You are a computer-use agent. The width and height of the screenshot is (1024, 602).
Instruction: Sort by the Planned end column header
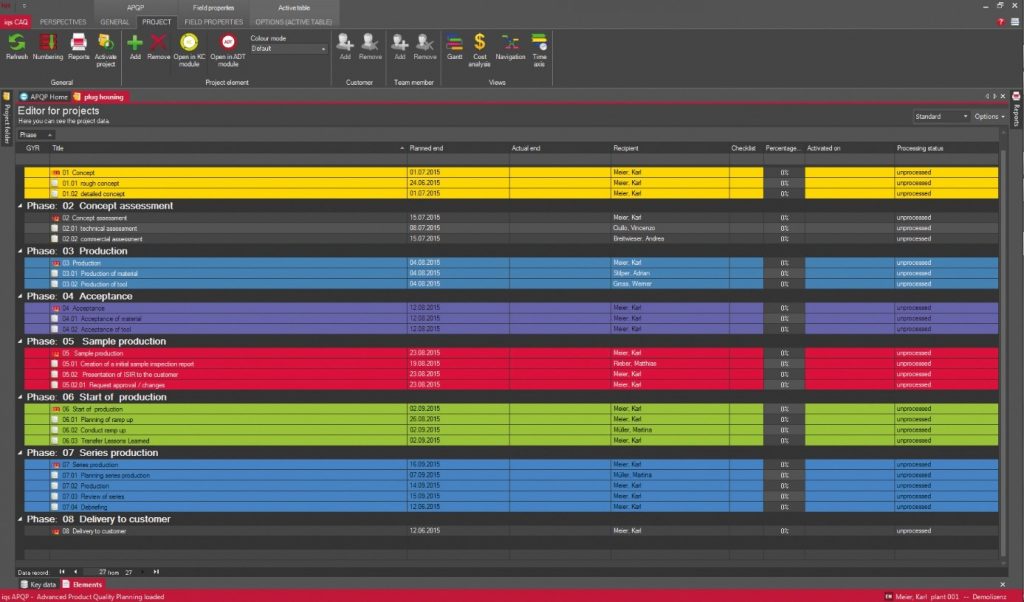click(x=456, y=148)
